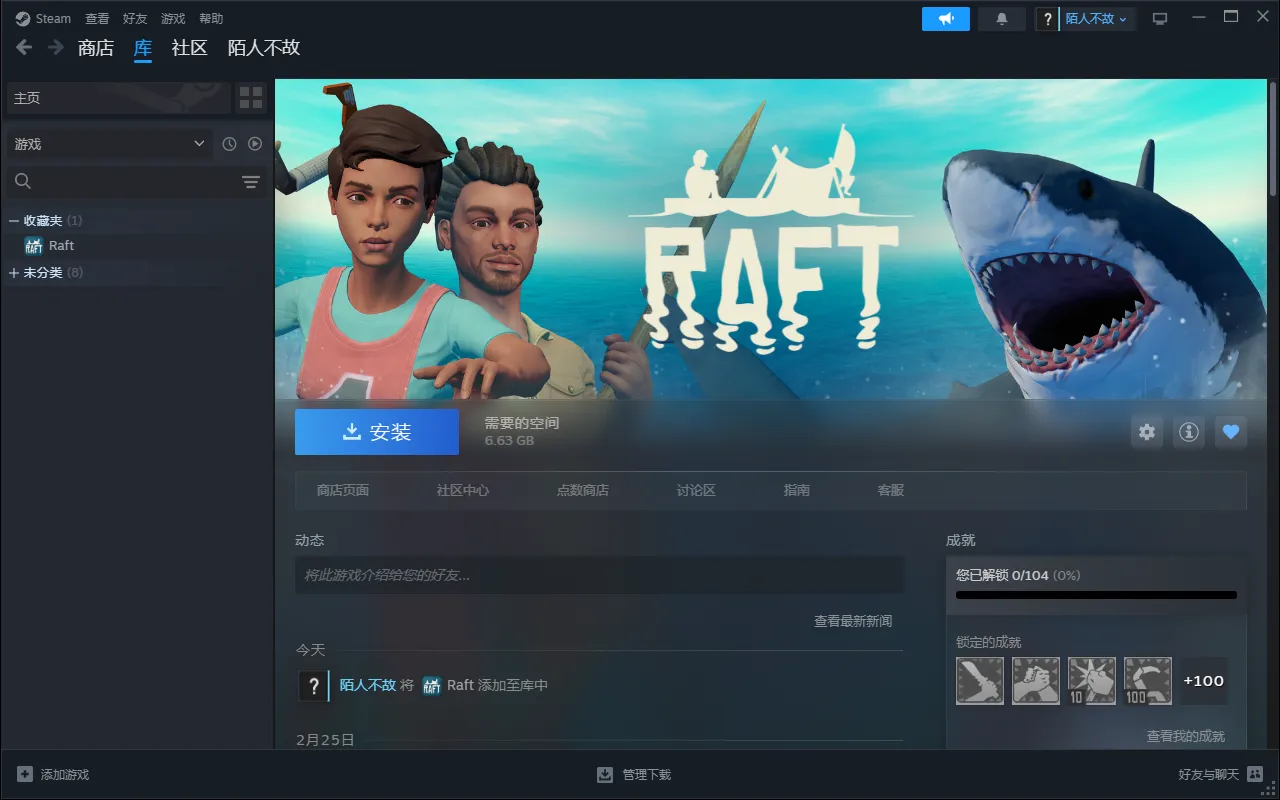Open the filter options icon in search bar

pos(250,181)
